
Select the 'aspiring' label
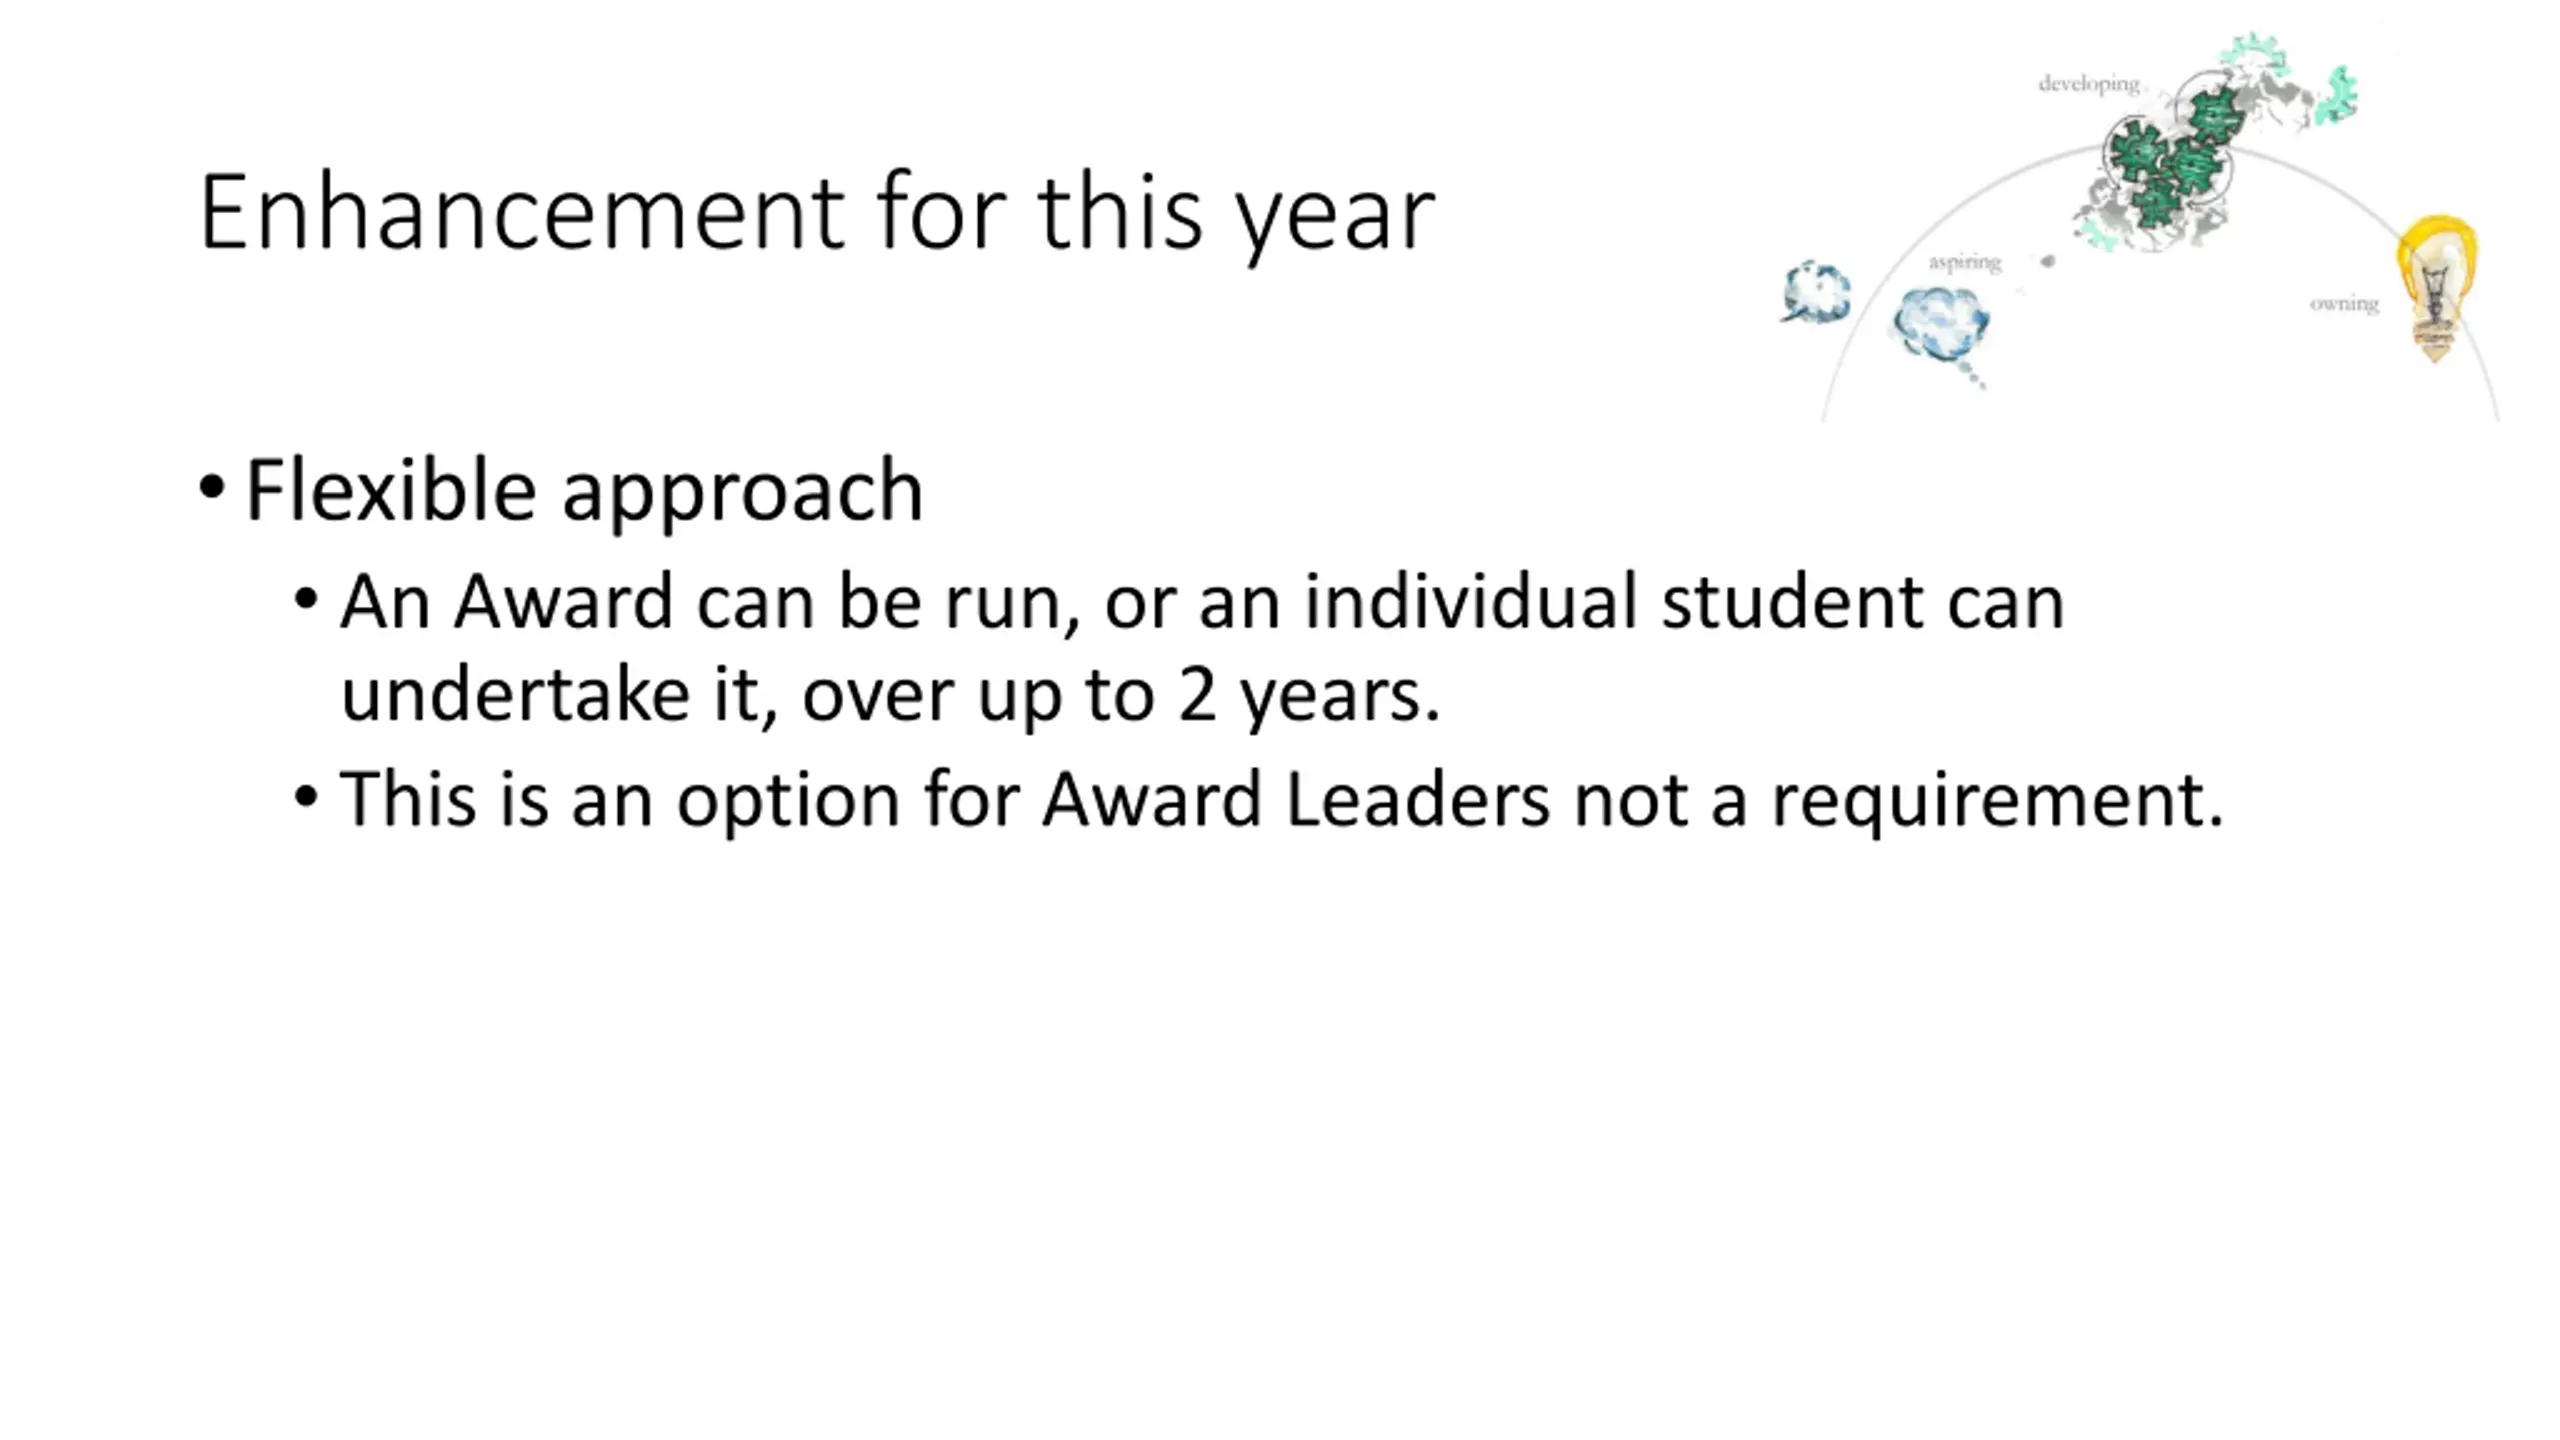1965,263
